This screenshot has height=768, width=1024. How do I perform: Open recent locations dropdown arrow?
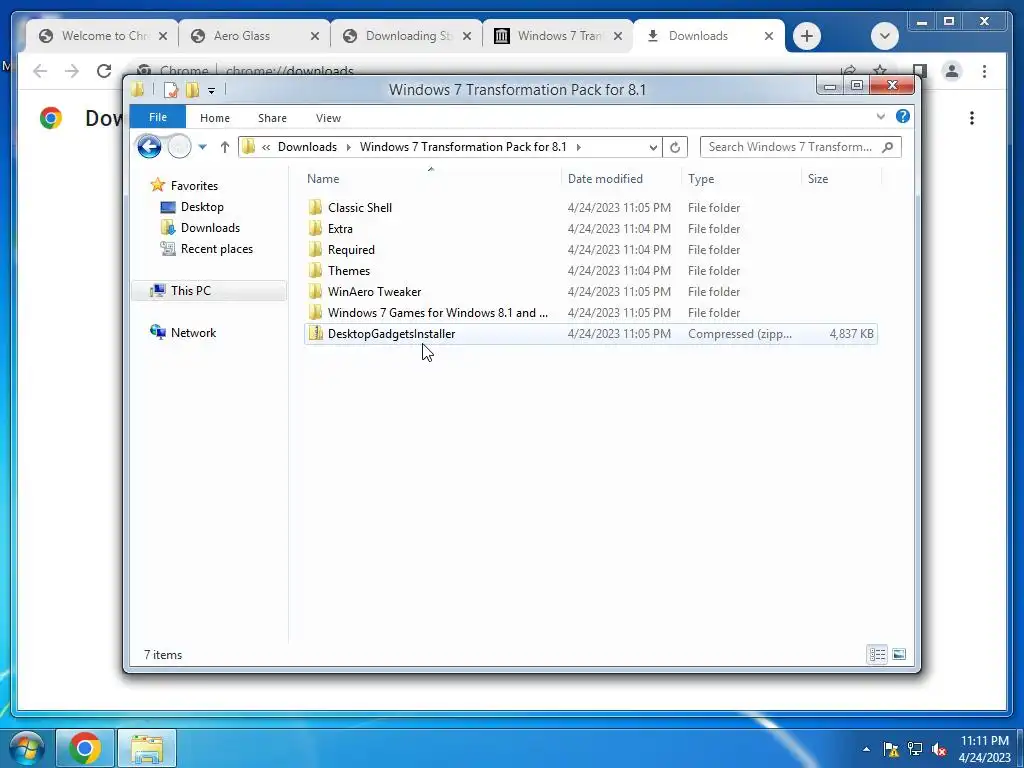(x=202, y=147)
